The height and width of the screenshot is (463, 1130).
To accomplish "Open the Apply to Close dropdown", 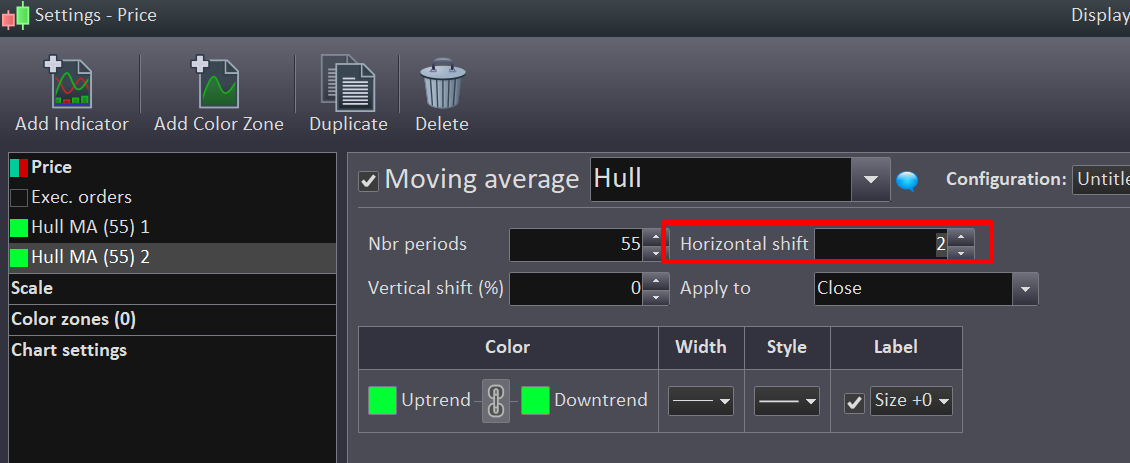I will click(1025, 289).
